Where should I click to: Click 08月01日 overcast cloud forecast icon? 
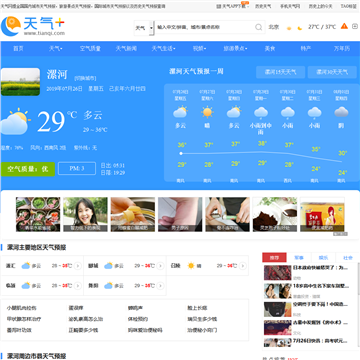coord(341,112)
